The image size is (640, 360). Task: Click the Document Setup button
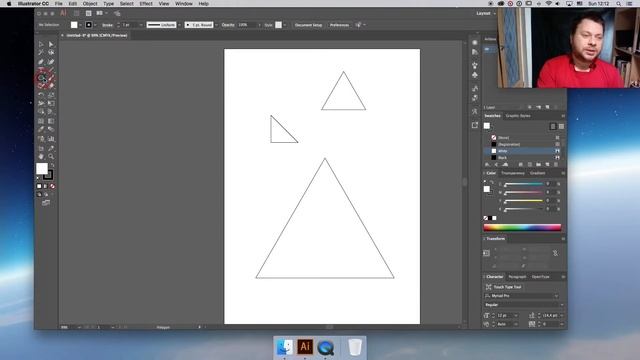[308, 25]
